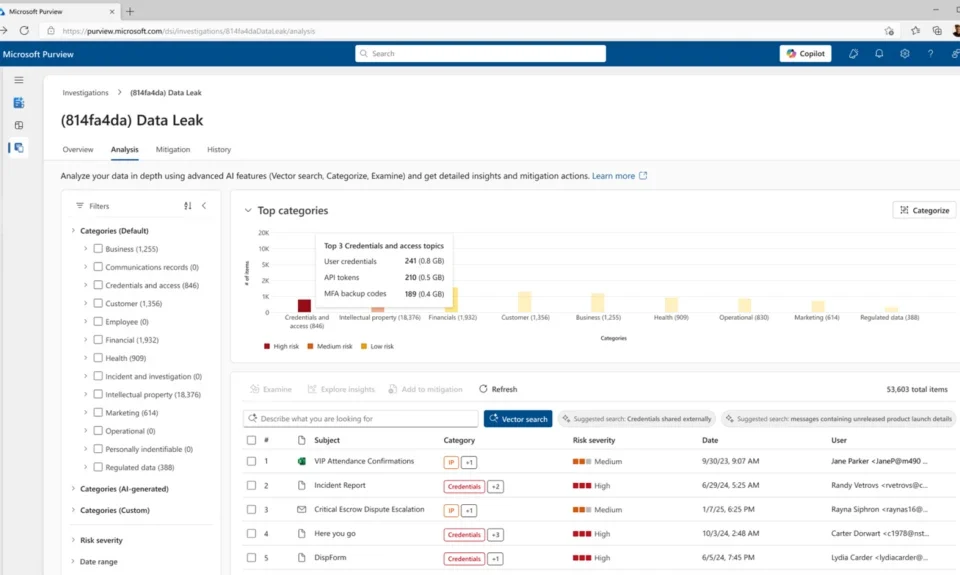Tick the select-all checkbox in table header
Screen dimensions: 960x575
click(251, 440)
